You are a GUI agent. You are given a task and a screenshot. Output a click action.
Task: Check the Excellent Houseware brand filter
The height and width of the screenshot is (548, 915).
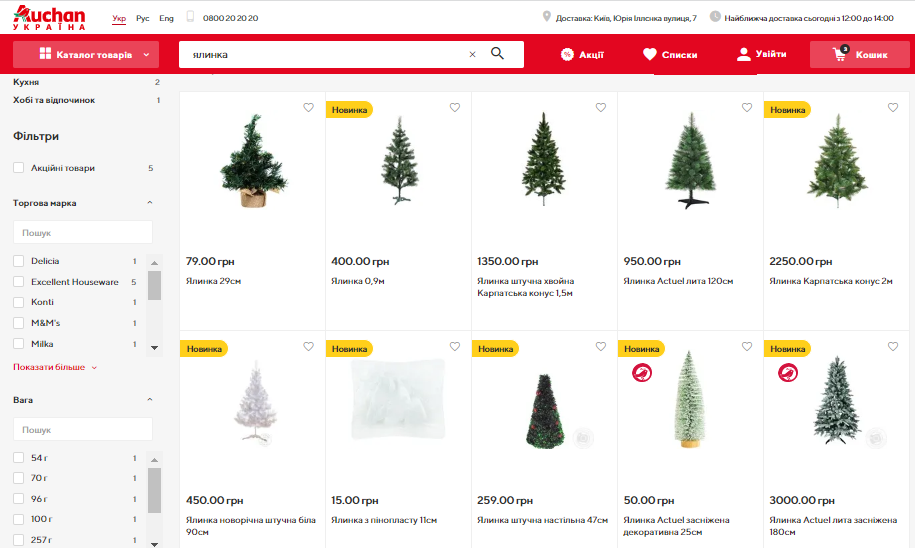click(x=19, y=282)
